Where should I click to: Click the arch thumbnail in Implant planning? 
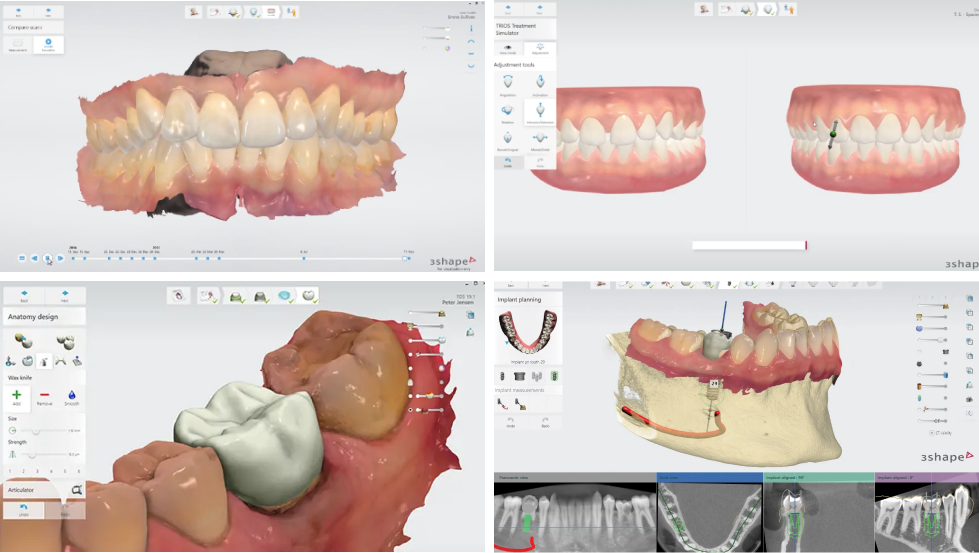tap(529, 332)
